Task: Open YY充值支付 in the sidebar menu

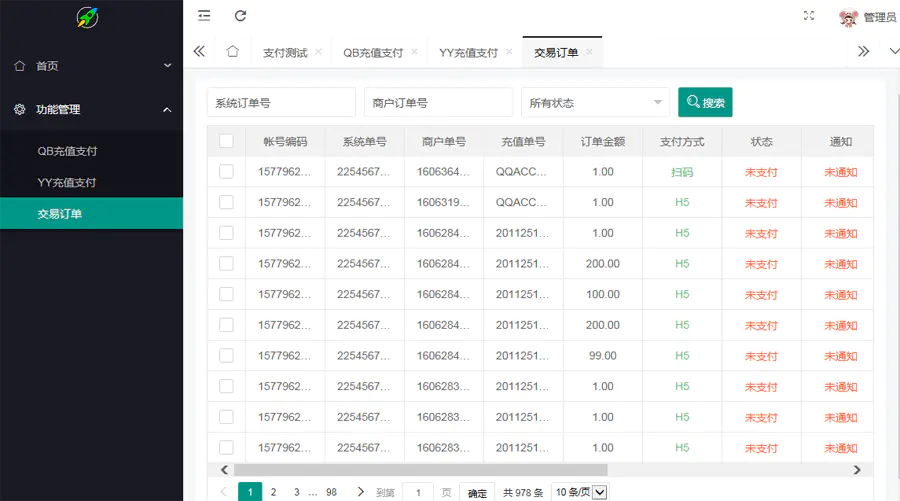Action: click(x=67, y=183)
